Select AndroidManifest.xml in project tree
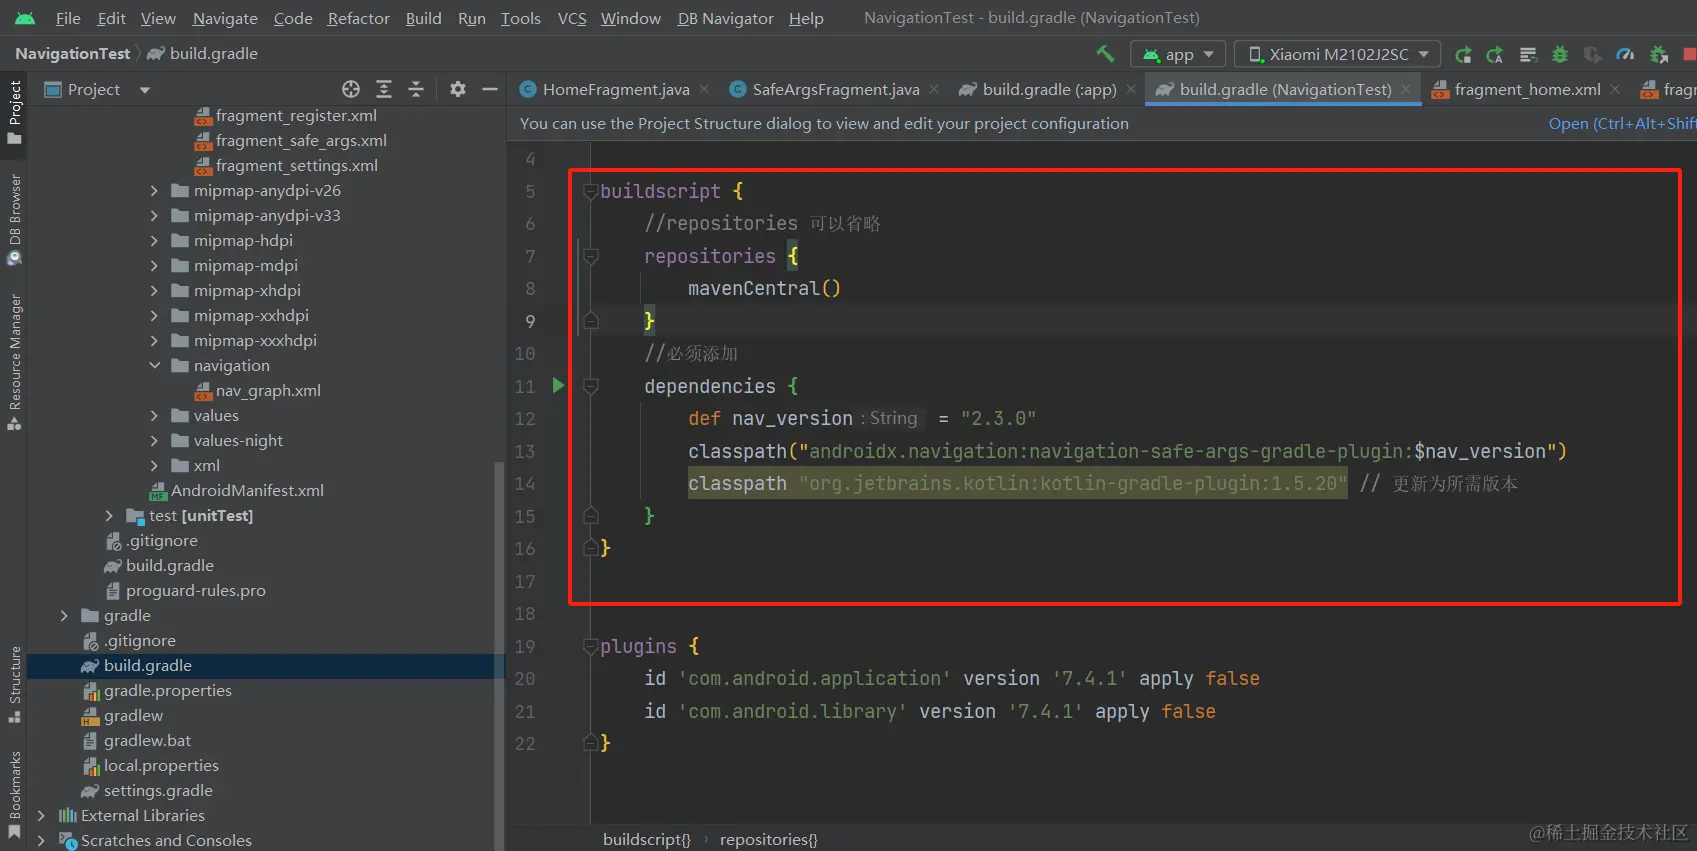This screenshot has height=851, width=1697. [247, 490]
